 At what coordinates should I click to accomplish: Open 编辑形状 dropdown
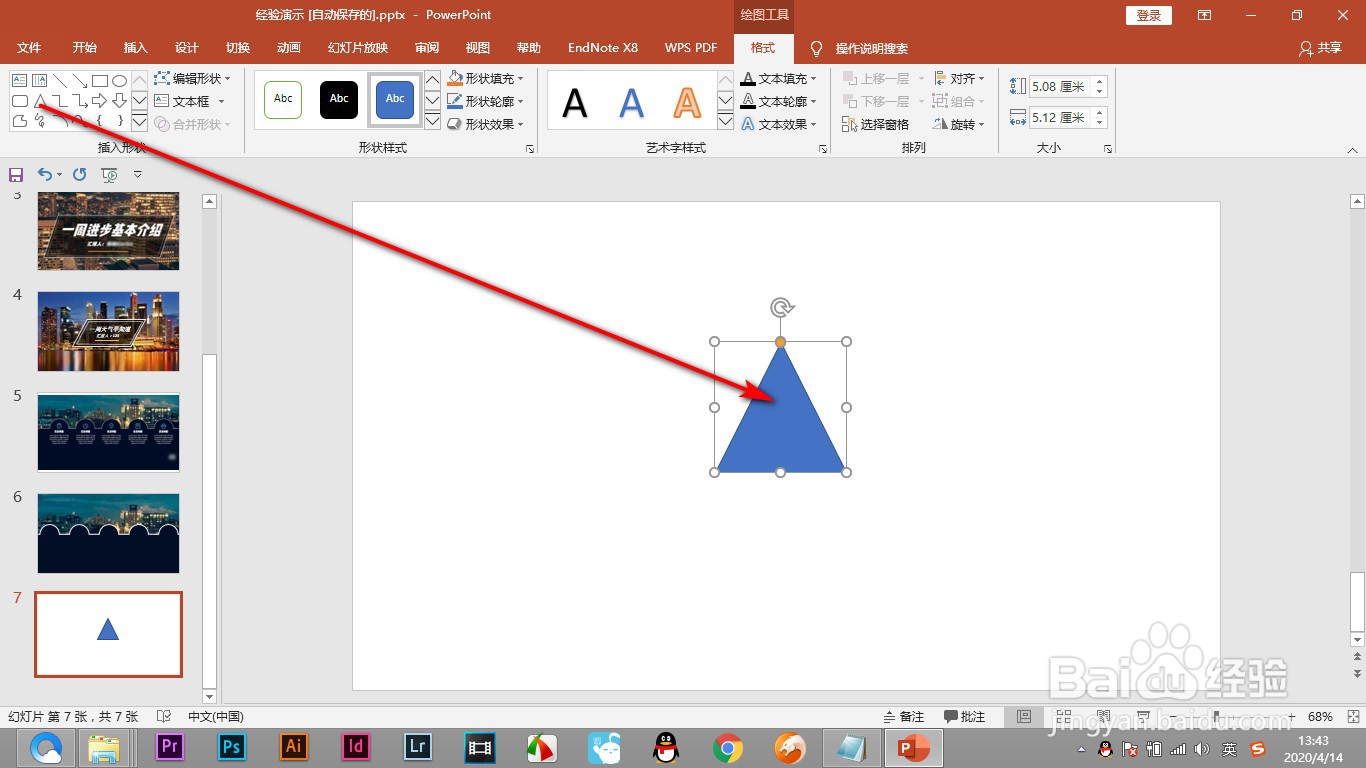click(x=193, y=78)
